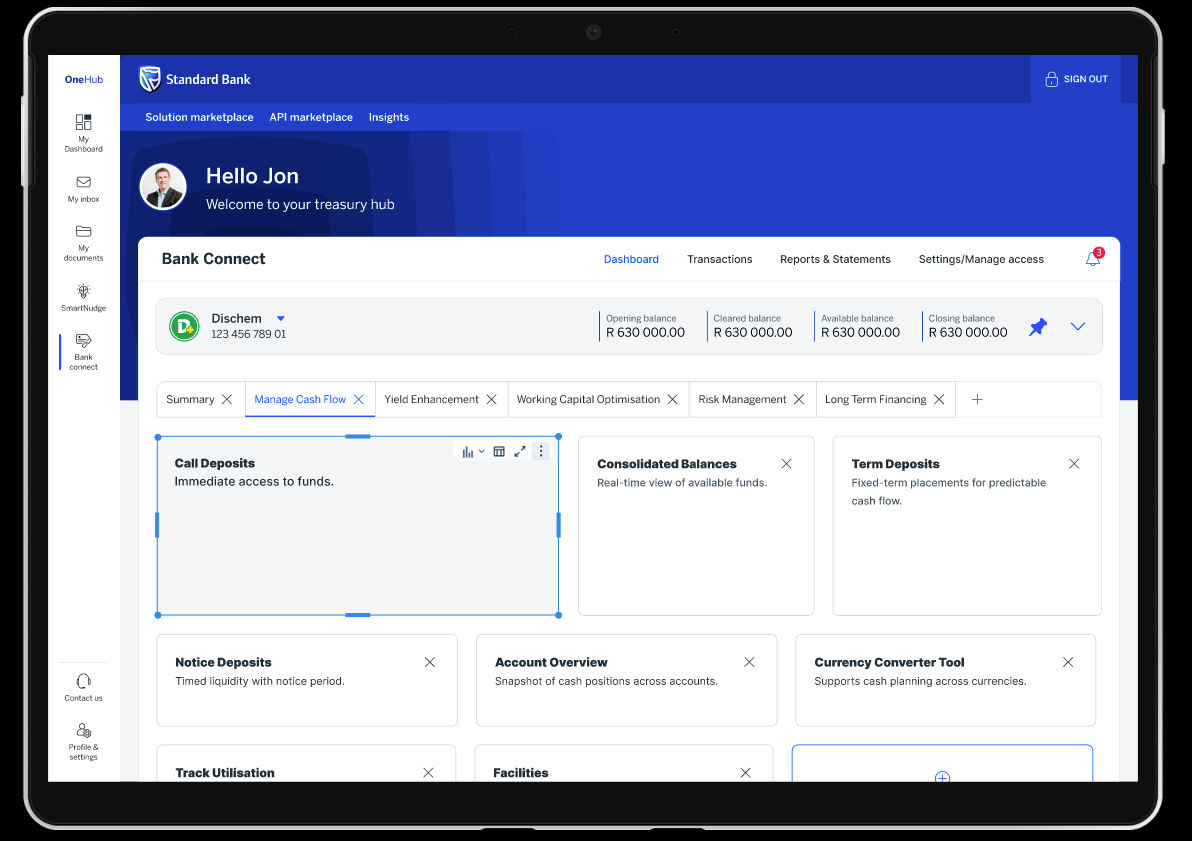The height and width of the screenshot is (841, 1192).
Task: Open Contact us headset icon
Action: click(x=83, y=681)
